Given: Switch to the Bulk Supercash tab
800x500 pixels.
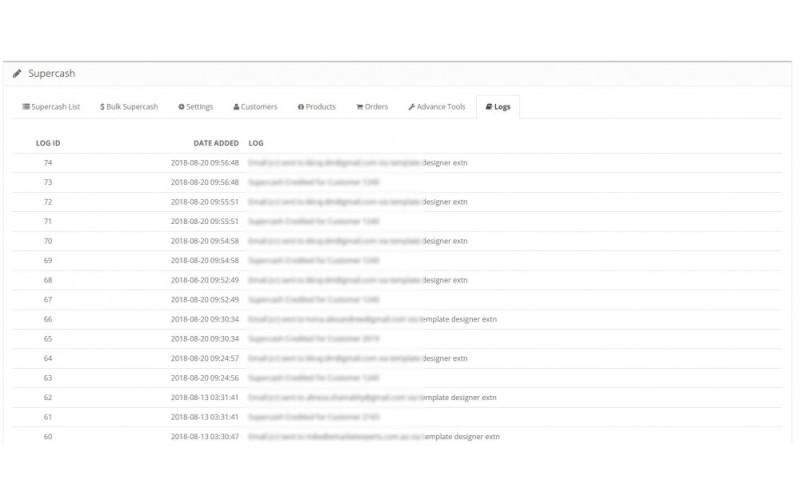Looking at the screenshot, I should pyautogui.click(x=129, y=107).
